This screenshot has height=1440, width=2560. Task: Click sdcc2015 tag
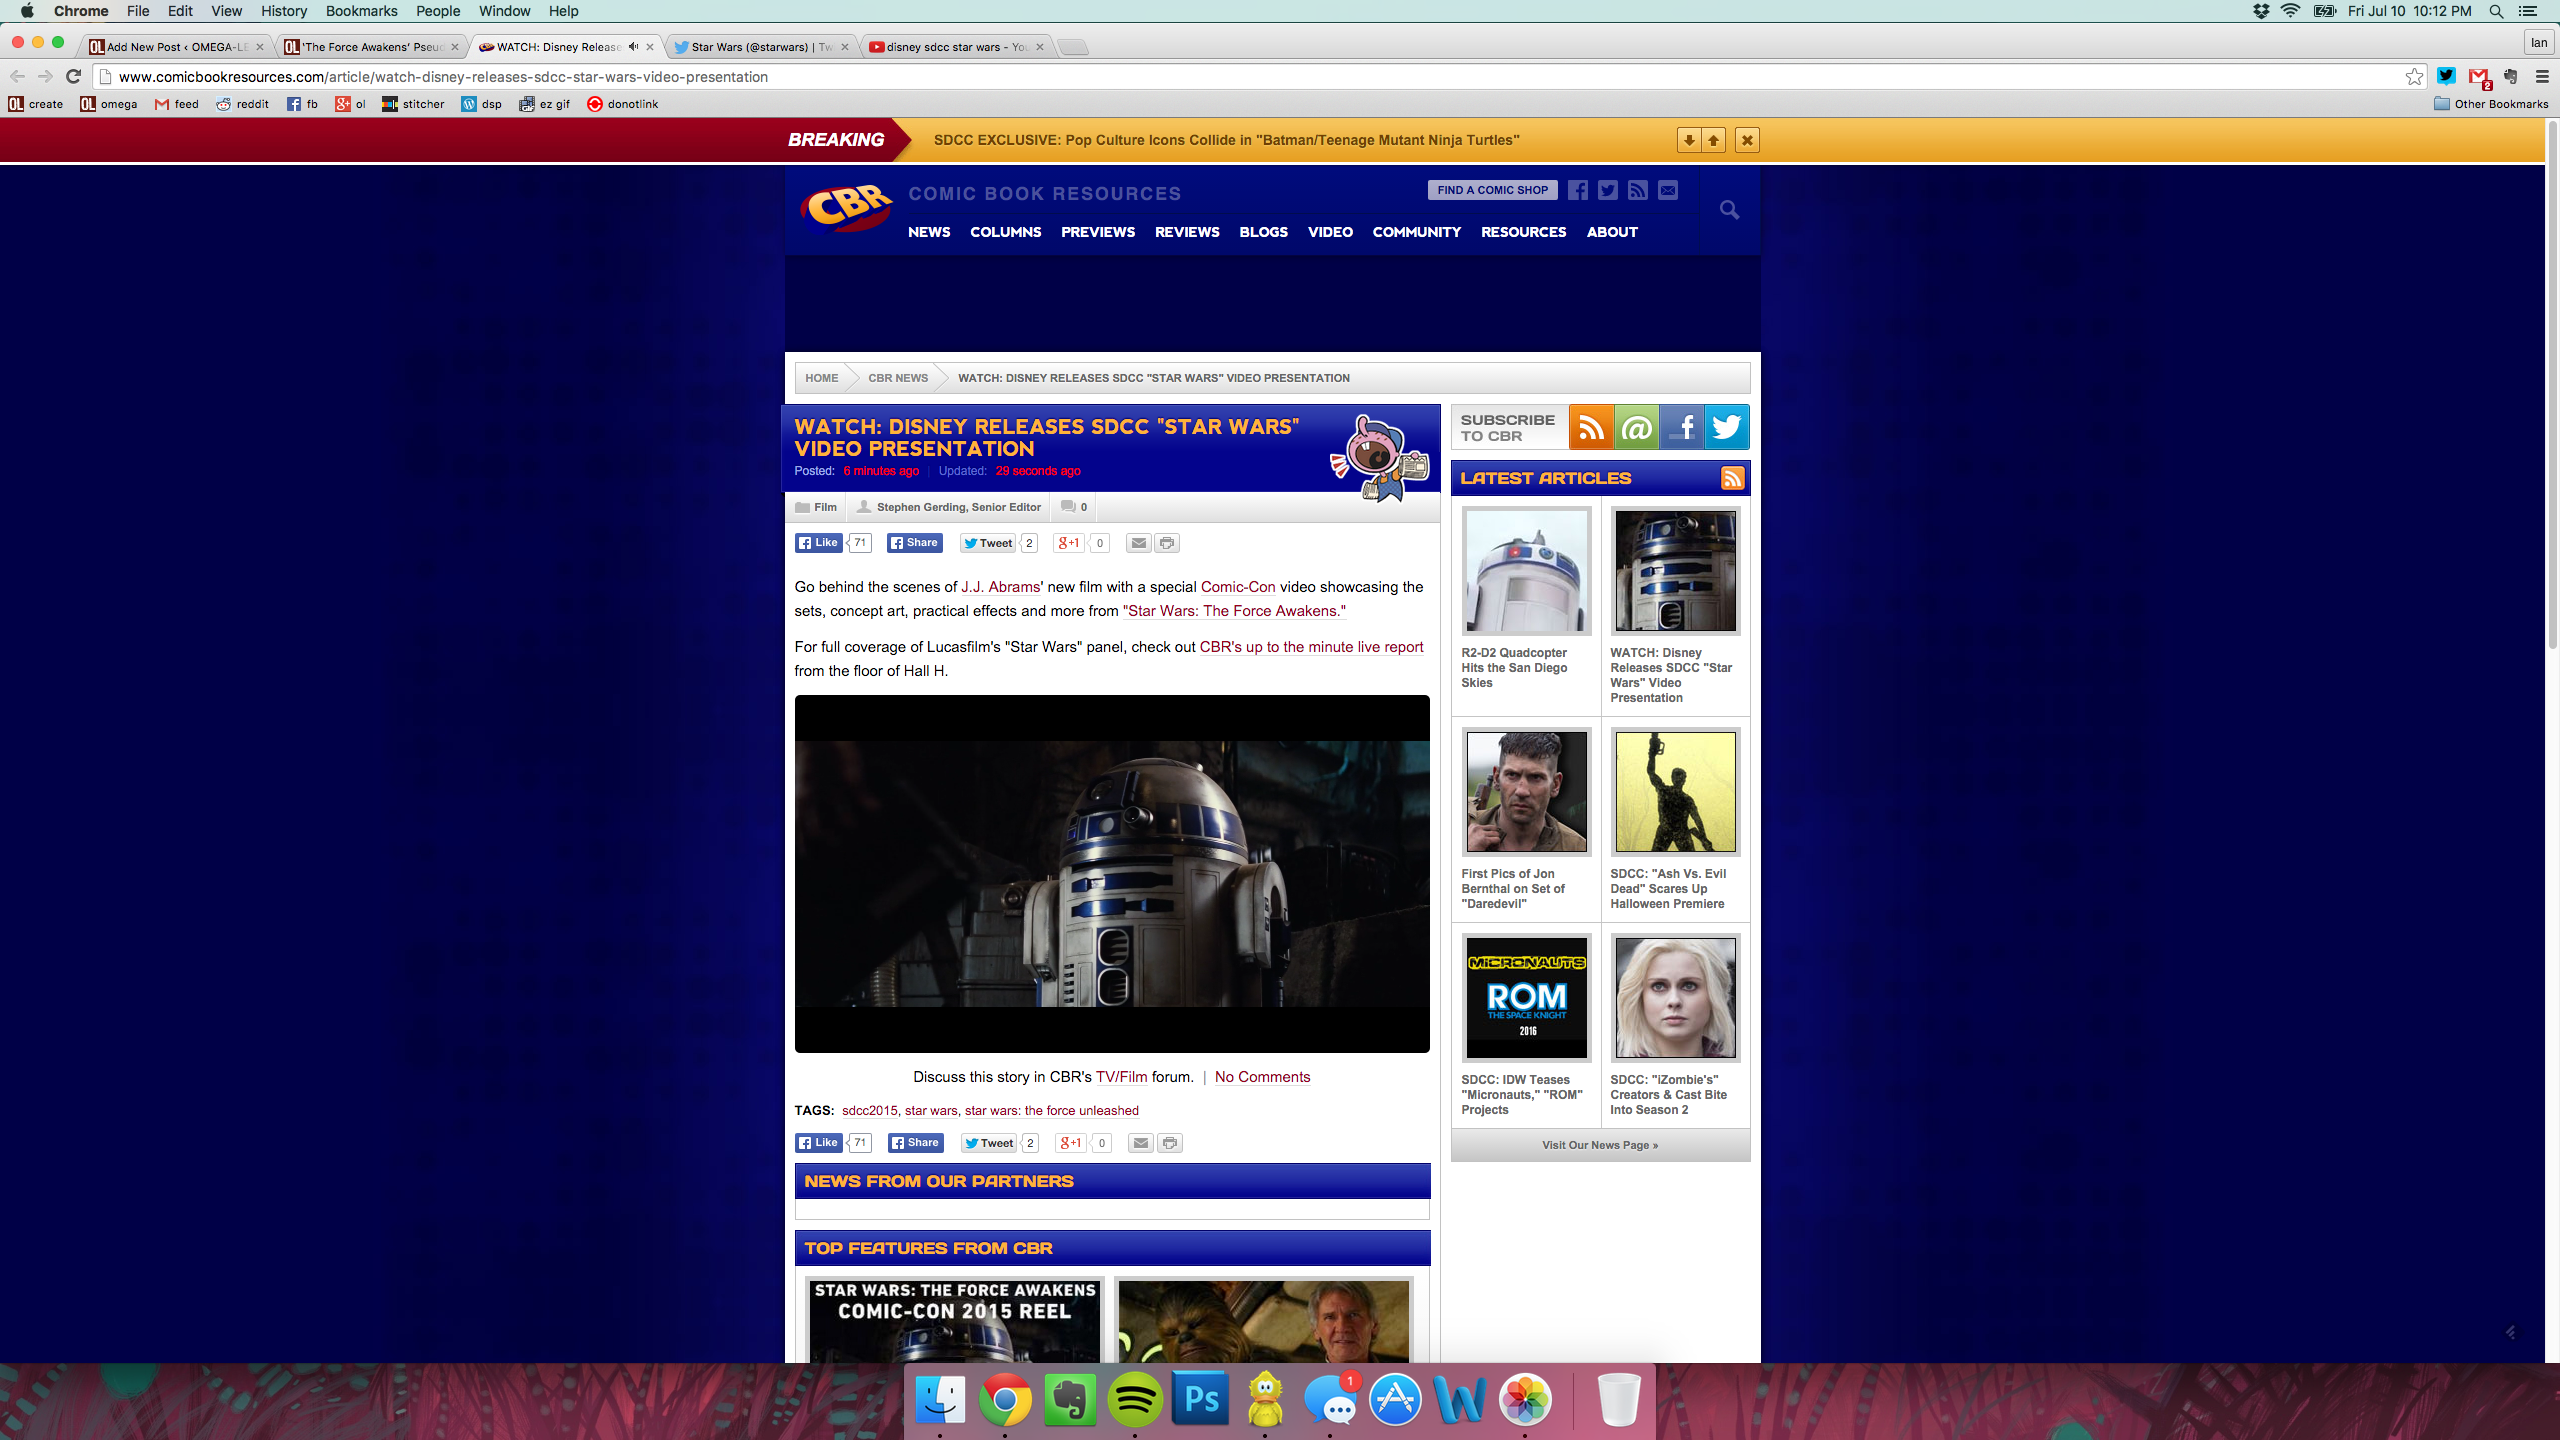coord(869,1111)
